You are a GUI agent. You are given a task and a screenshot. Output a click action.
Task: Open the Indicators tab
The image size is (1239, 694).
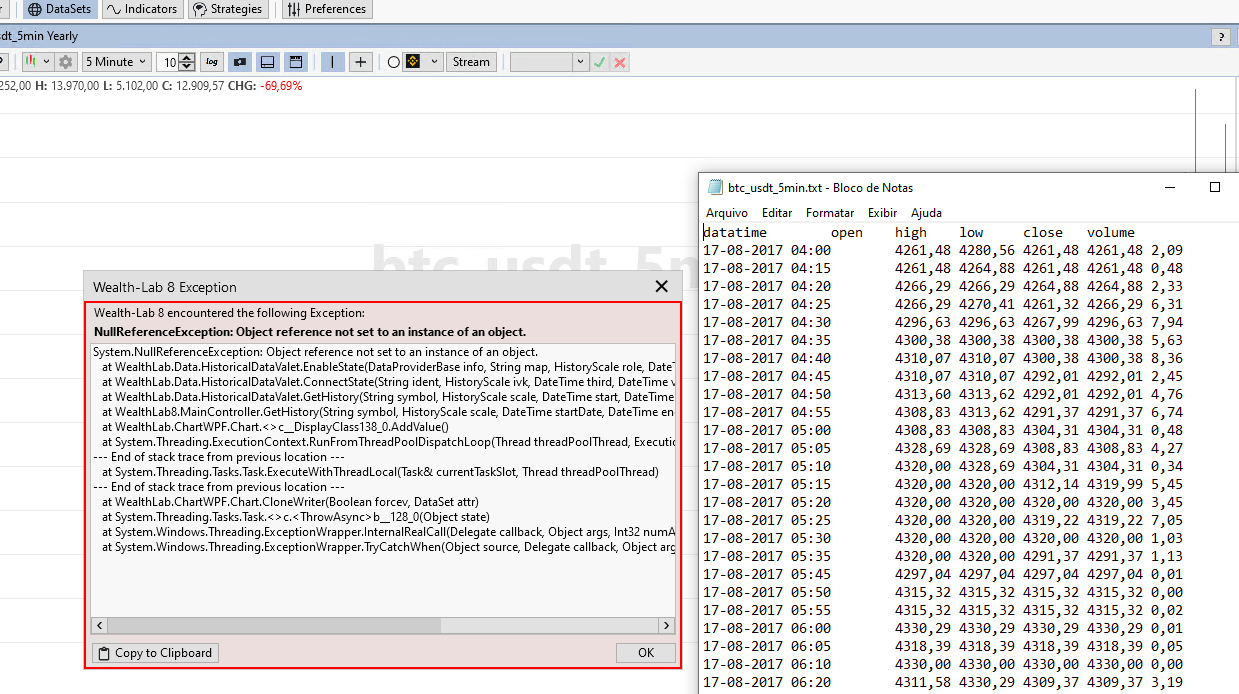click(143, 9)
